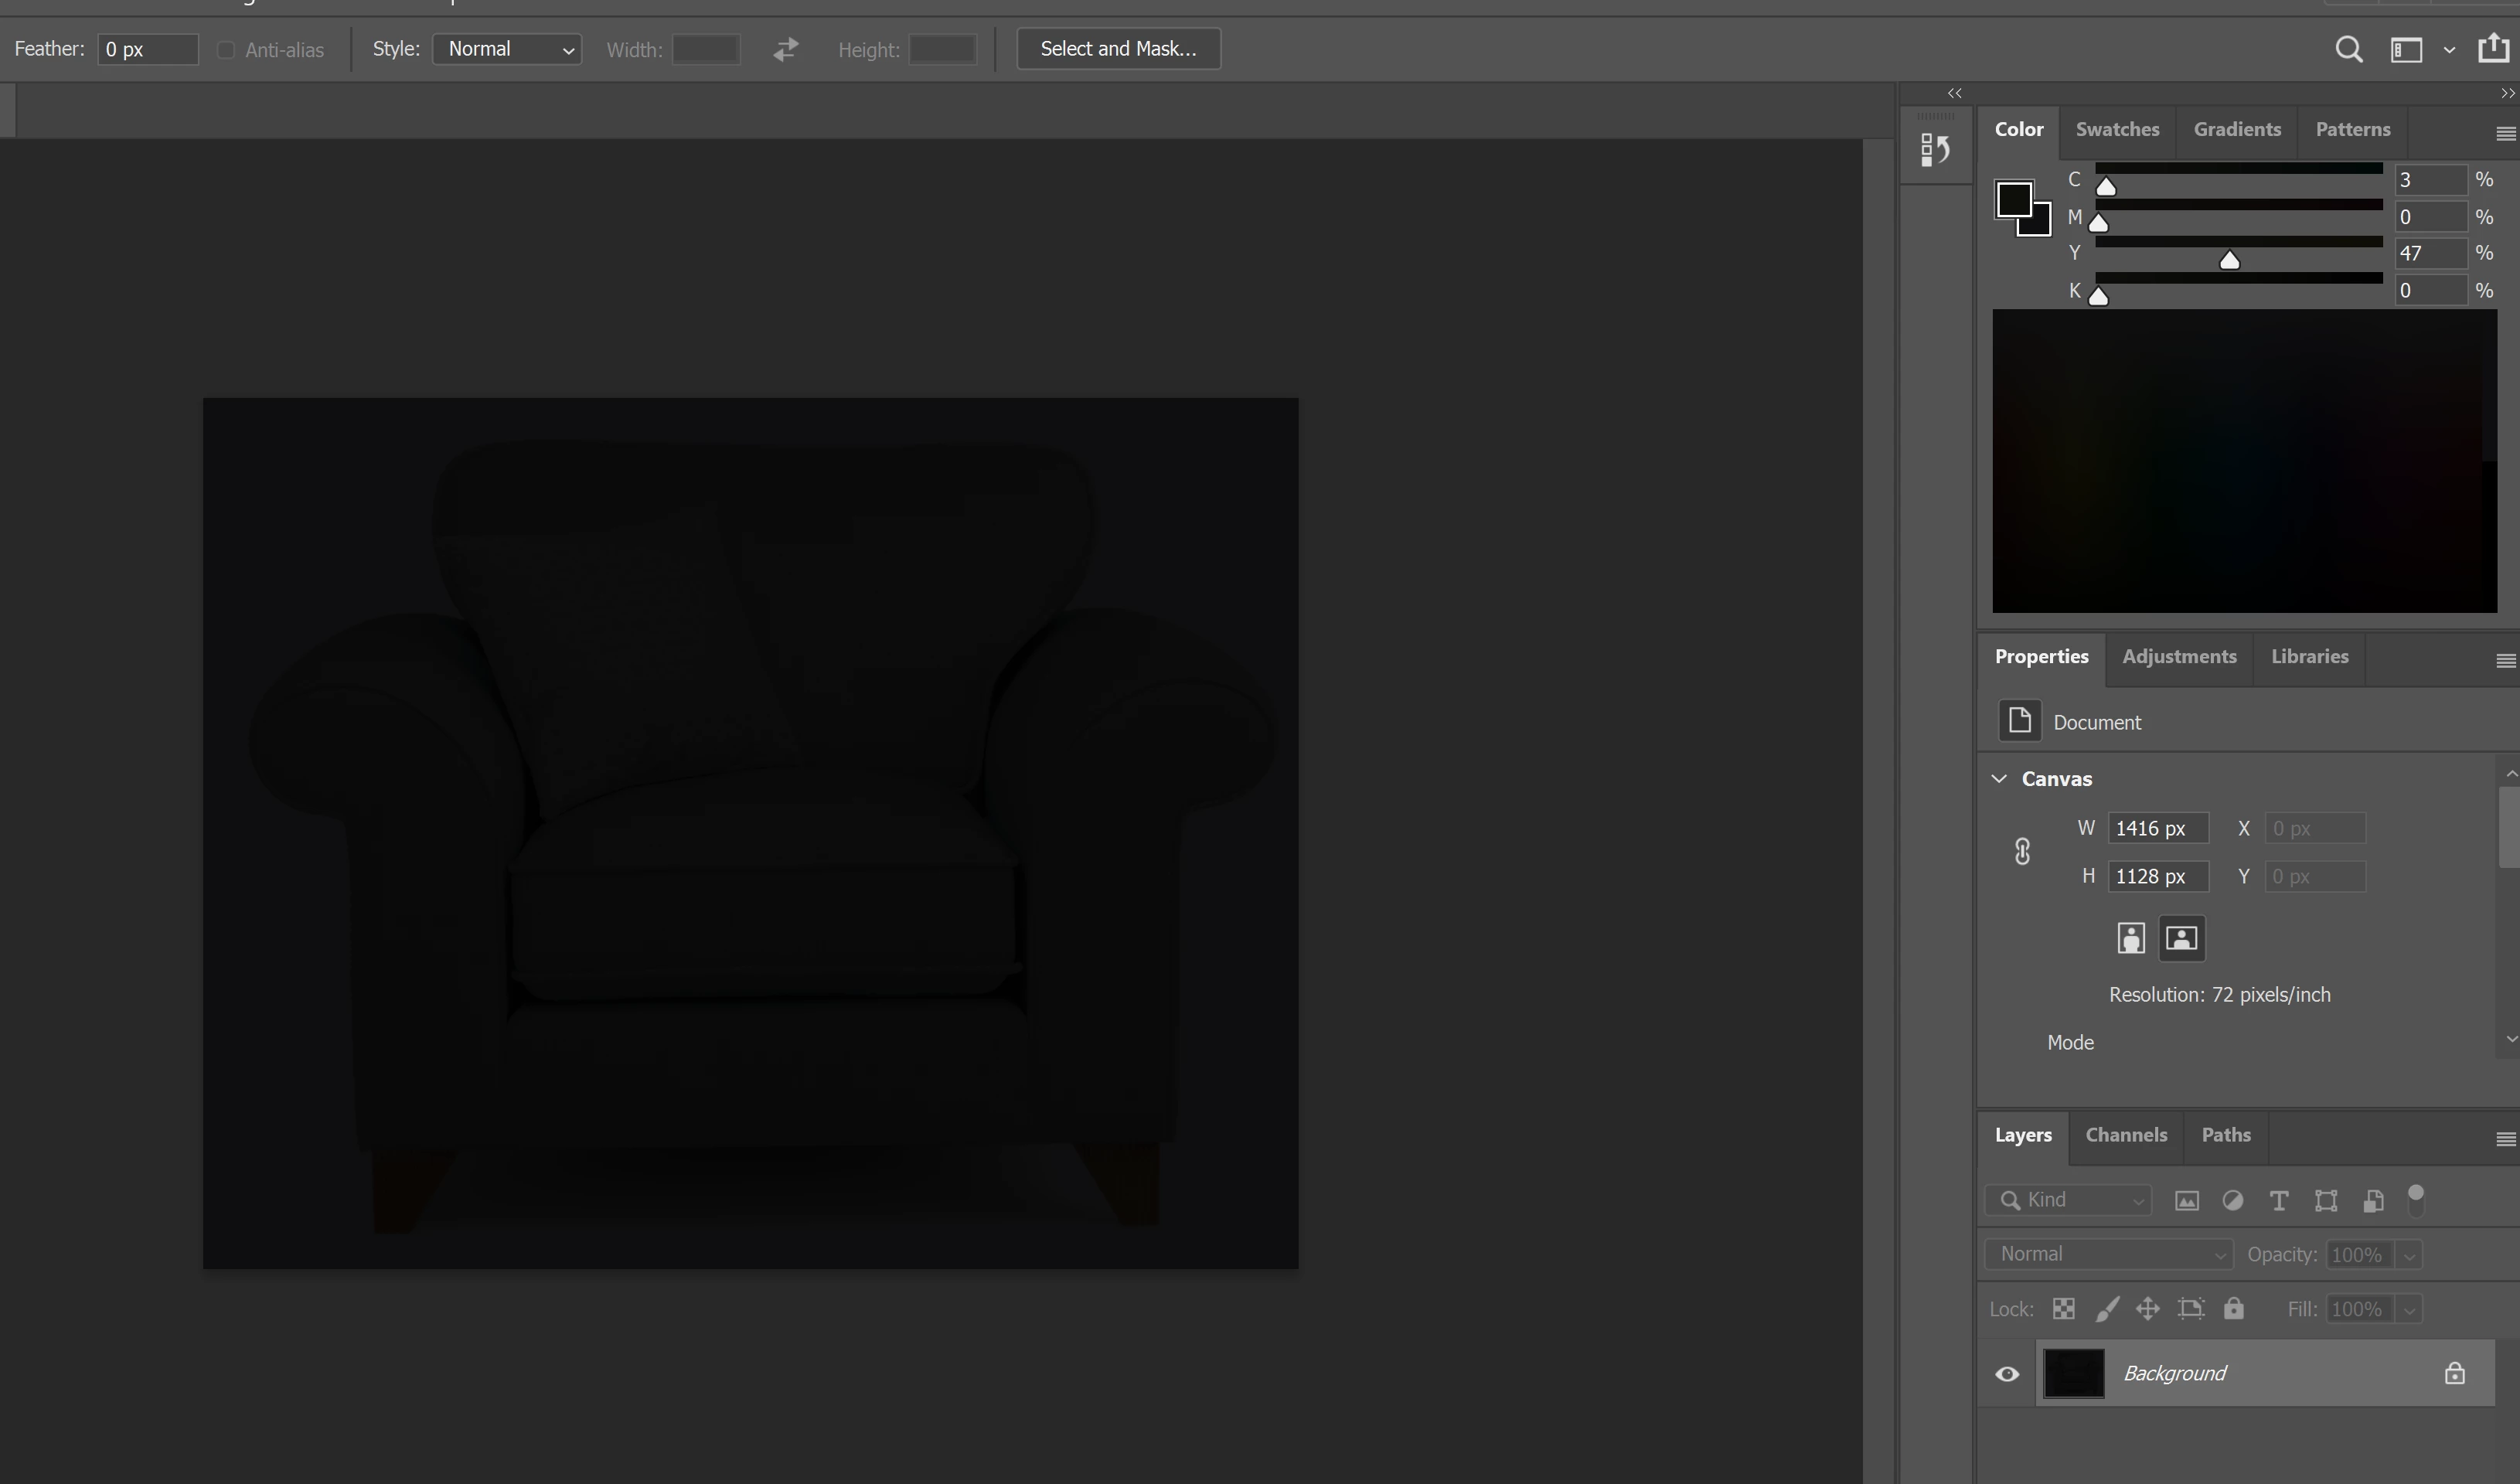Click the Y yellow slider handle
Screen dimensions: 2520x1484
(x=2229, y=261)
